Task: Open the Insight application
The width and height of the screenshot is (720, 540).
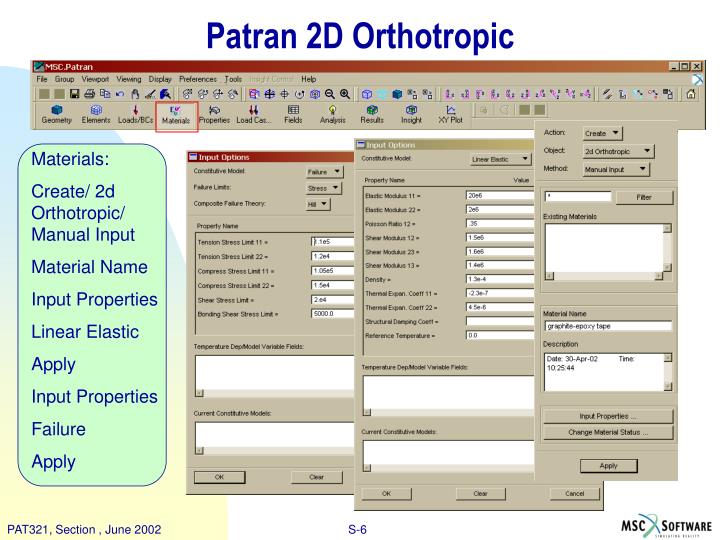Action: click(x=411, y=114)
